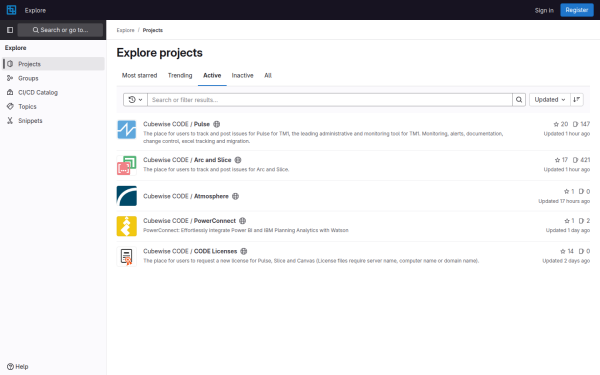Viewport: 600px width, 375px height.
Task: Open Cubewise CODE / Pulse project link
Action: pos(176,124)
